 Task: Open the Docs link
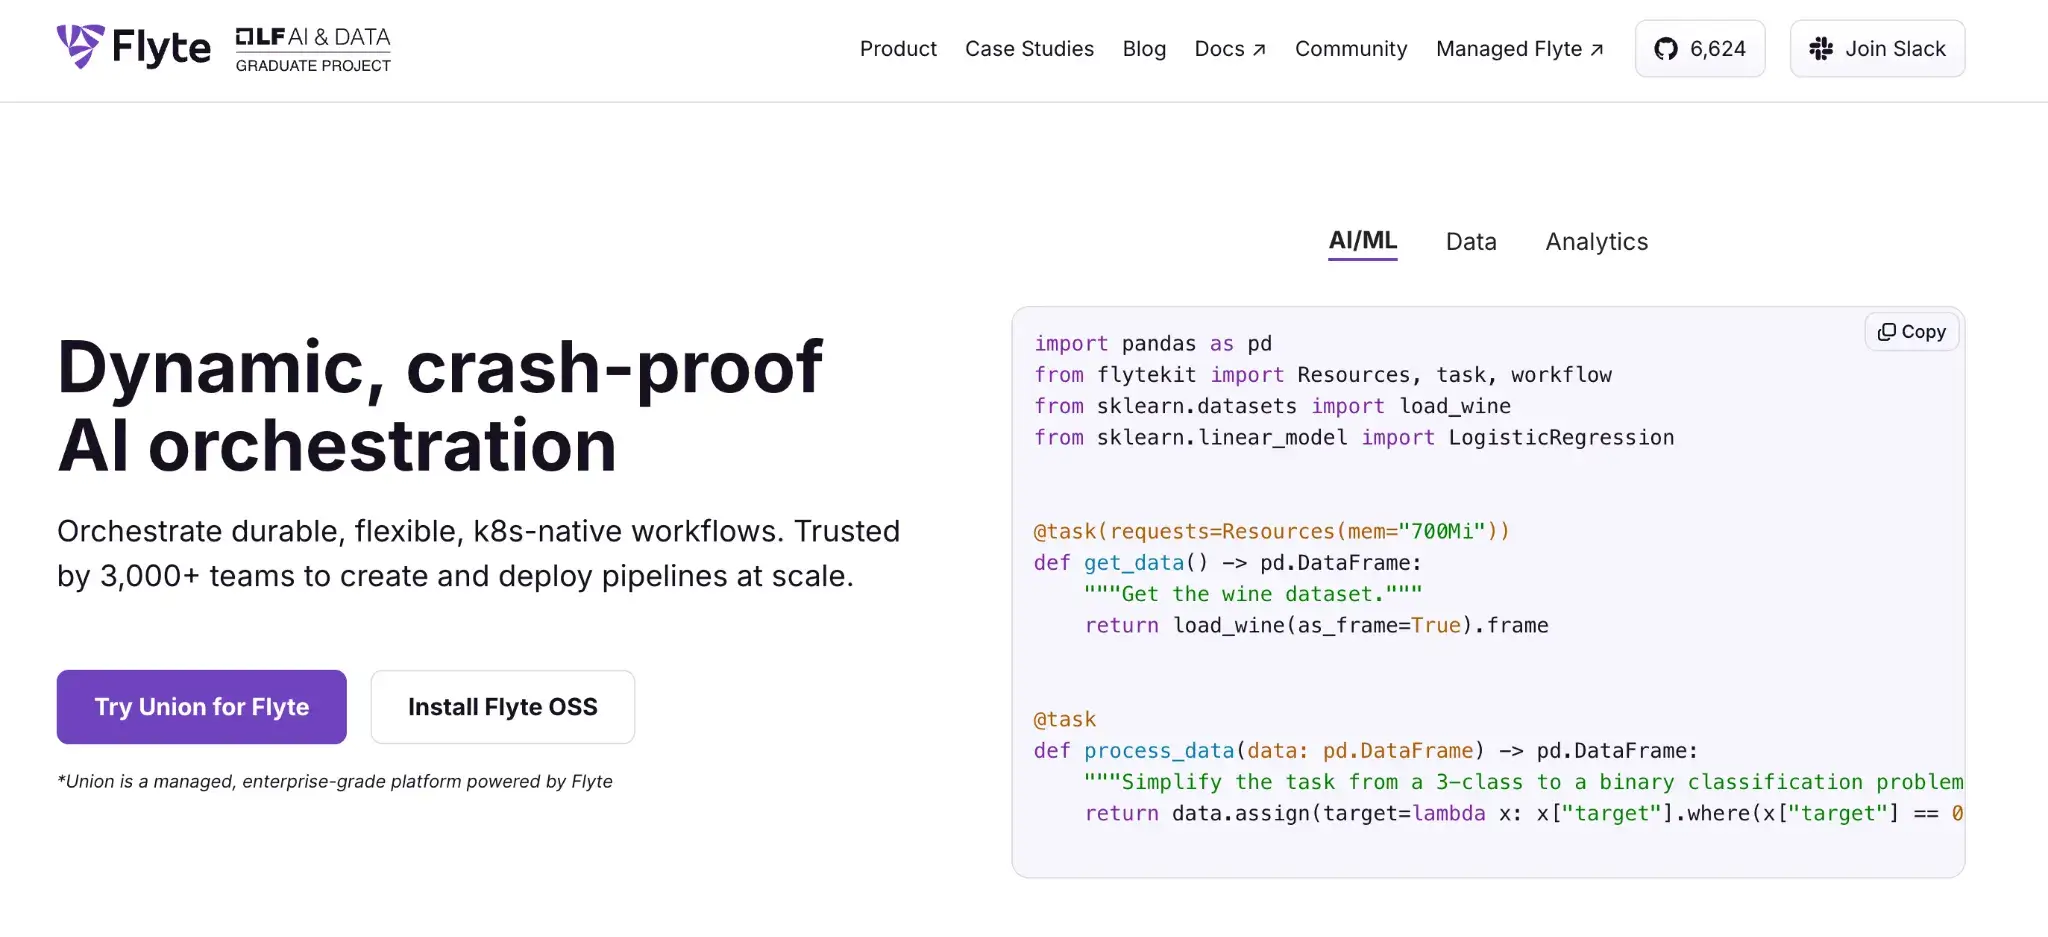pyautogui.click(x=1219, y=49)
